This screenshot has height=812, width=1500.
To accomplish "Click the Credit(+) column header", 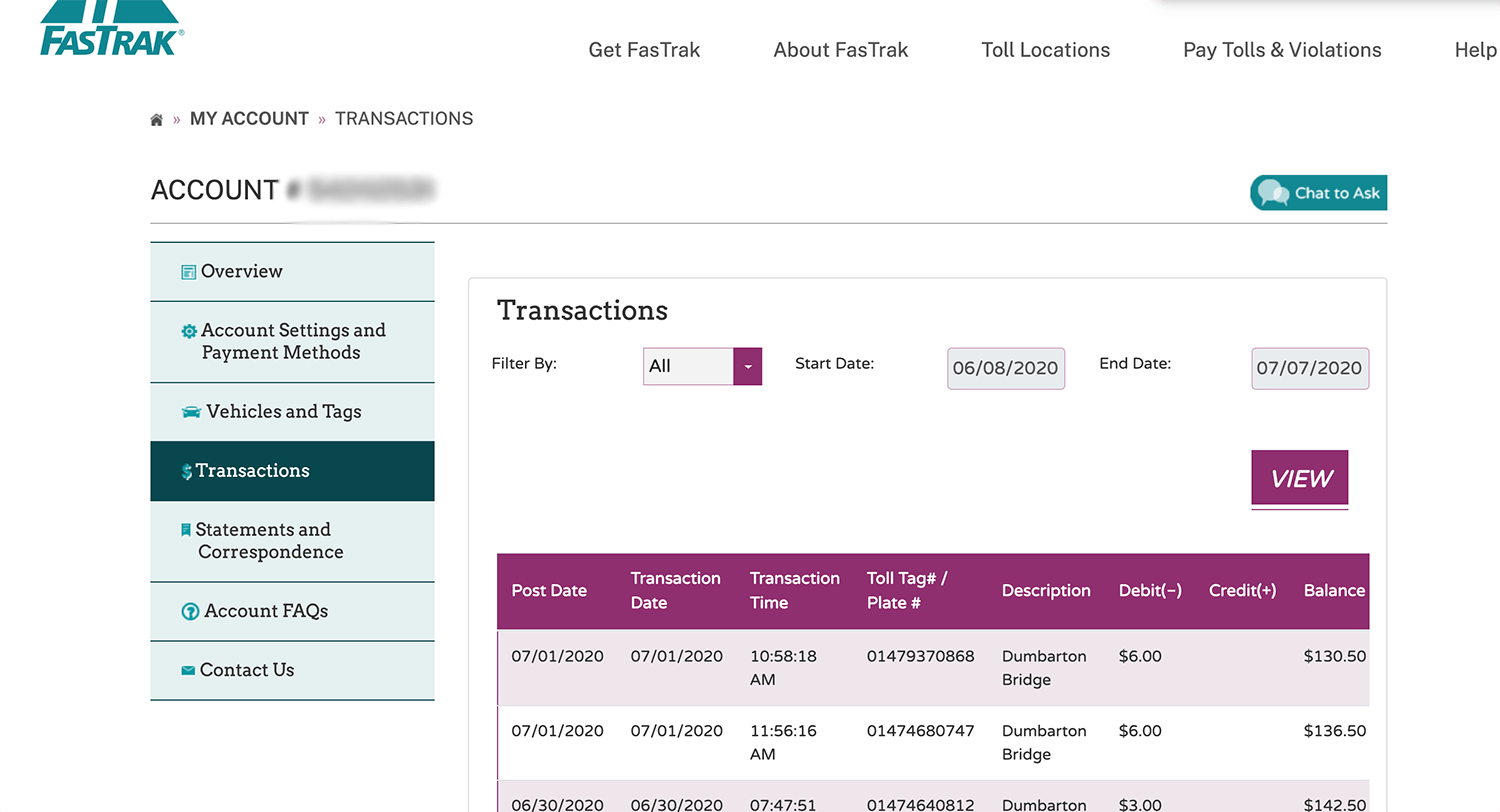I will coord(1242,591).
